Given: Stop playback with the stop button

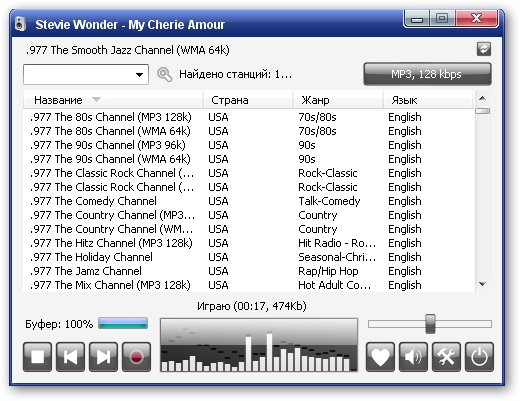Looking at the screenshot, I should 37,357.
